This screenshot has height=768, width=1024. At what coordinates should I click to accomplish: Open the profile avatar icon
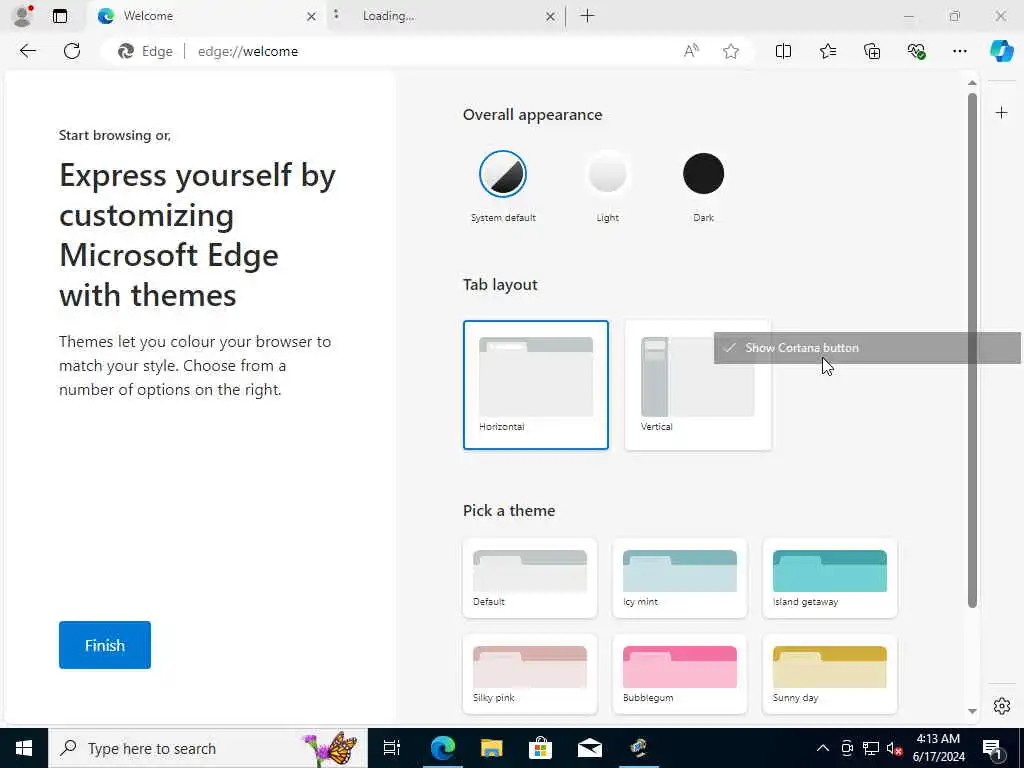coord(23,16)
